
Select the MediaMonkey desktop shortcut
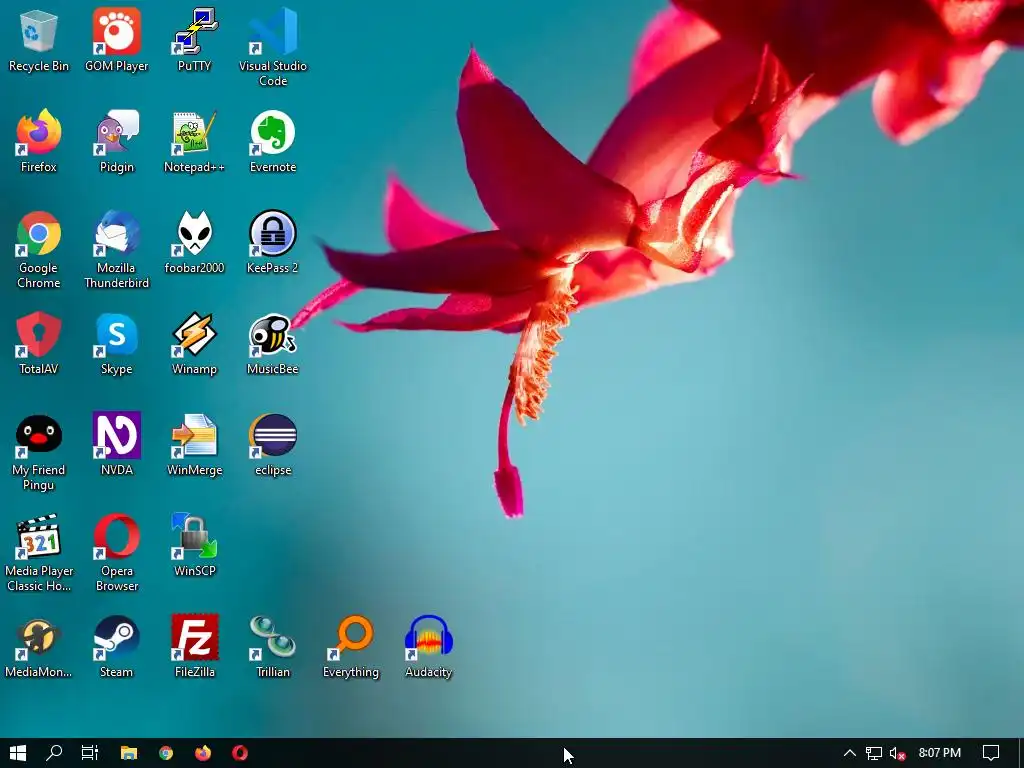click(x=39, y=647)
